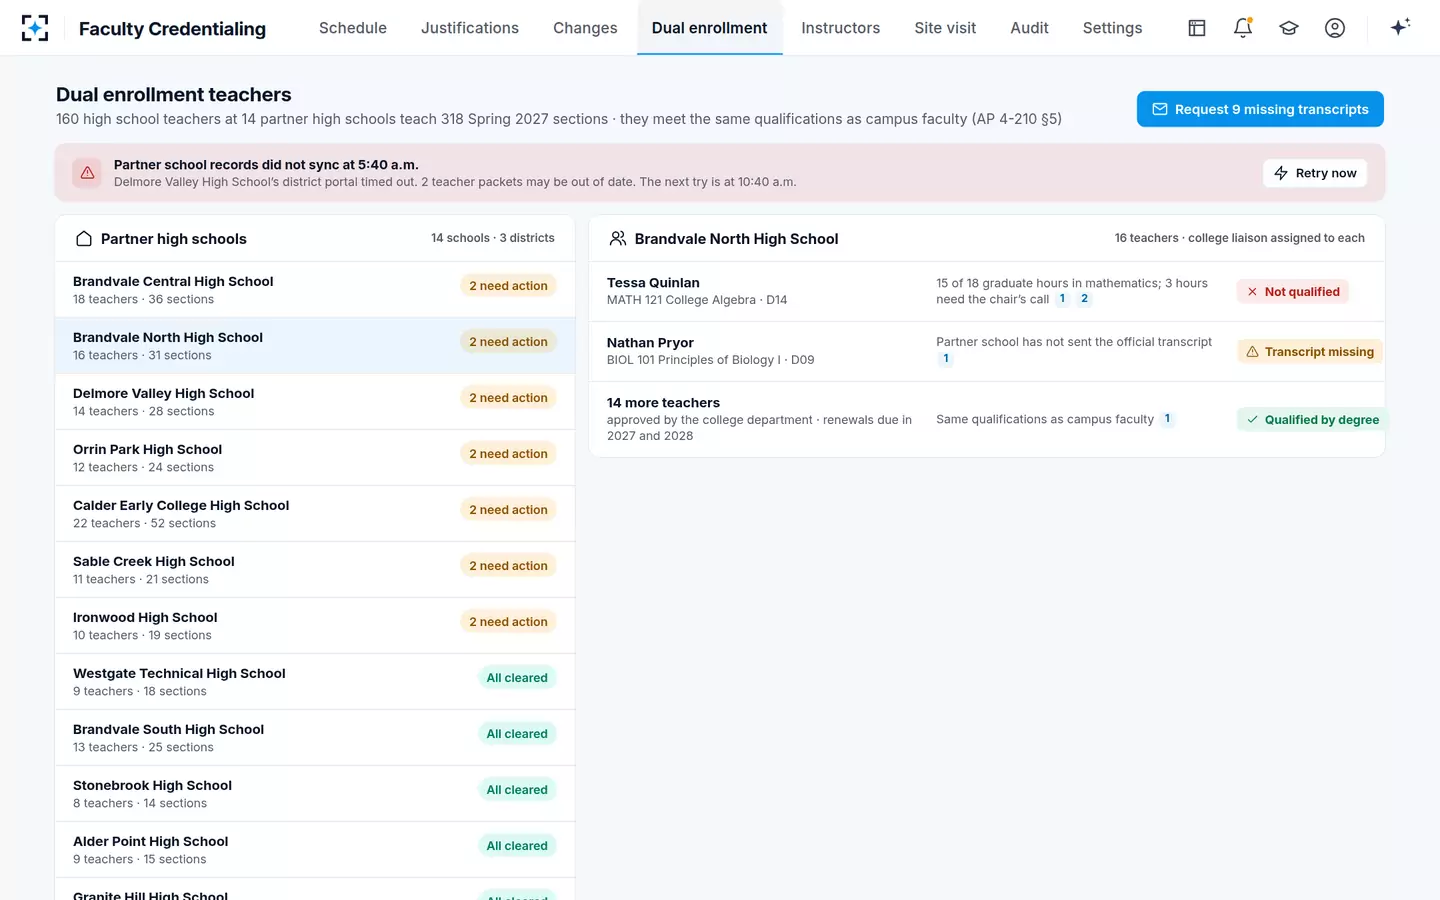Click the house icon beside Partner high schools
The image size is (1440, 900).
[x=84, y=239]
